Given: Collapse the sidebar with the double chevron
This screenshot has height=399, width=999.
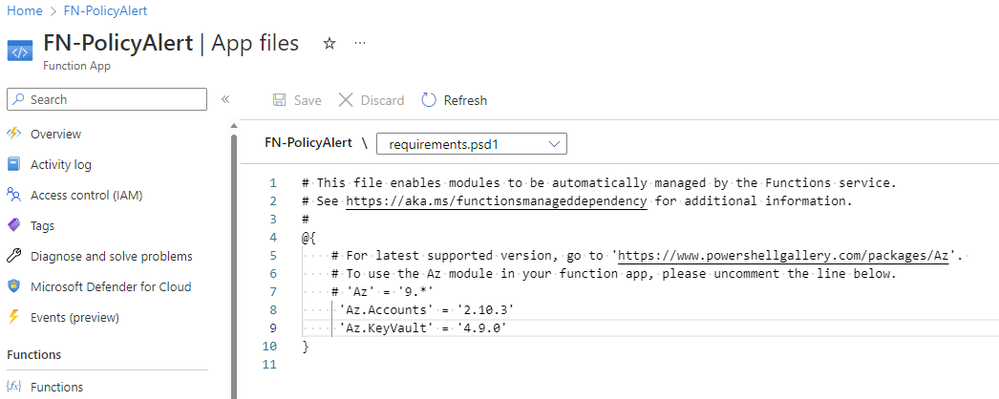Looking at the screenshot, I should point(225,99).
